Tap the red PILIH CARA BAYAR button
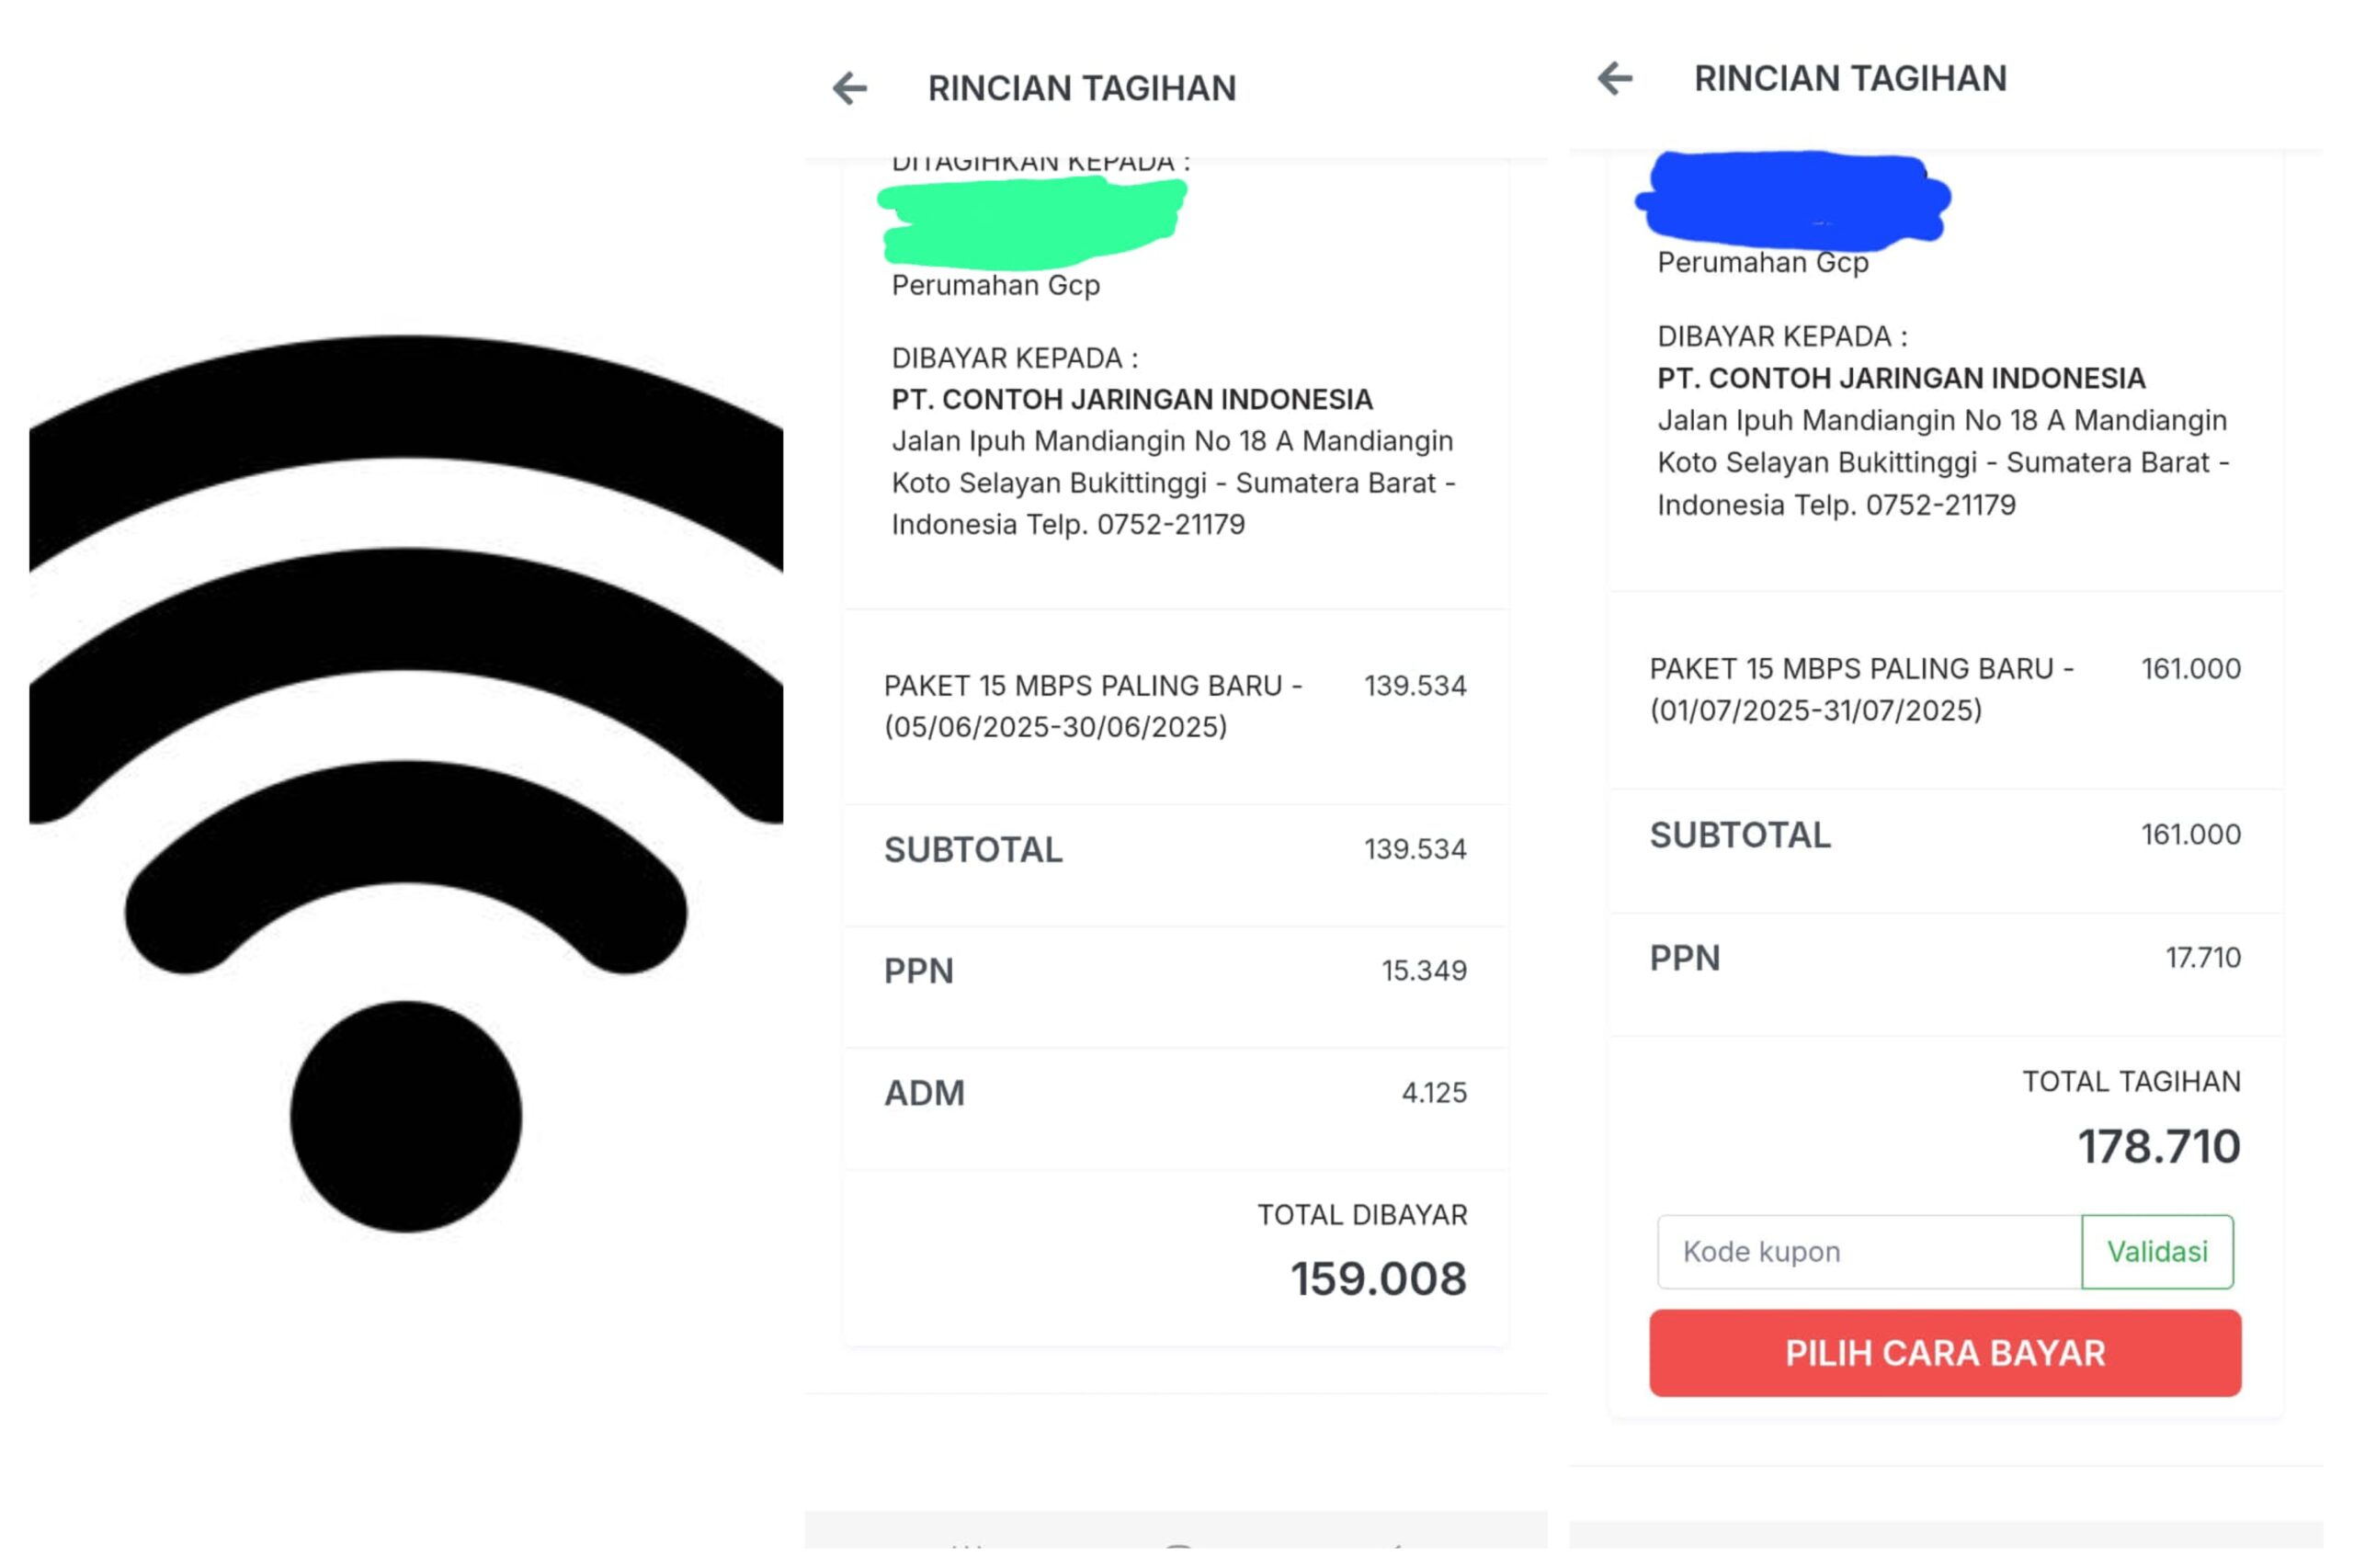The width and height of the screenshot is (2353, 1568). point(1944,1352)
